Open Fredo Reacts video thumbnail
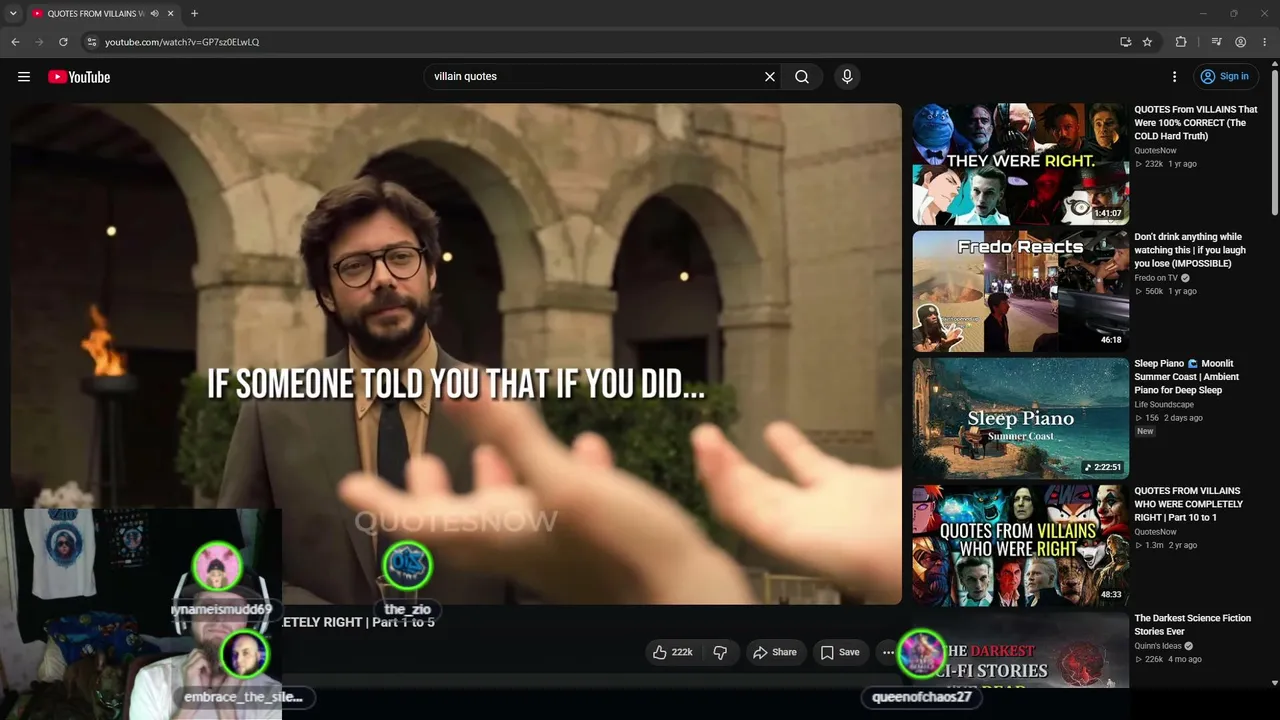Image resolution: width=1280 pixels, height=720 pixels. pos(1021,292)
